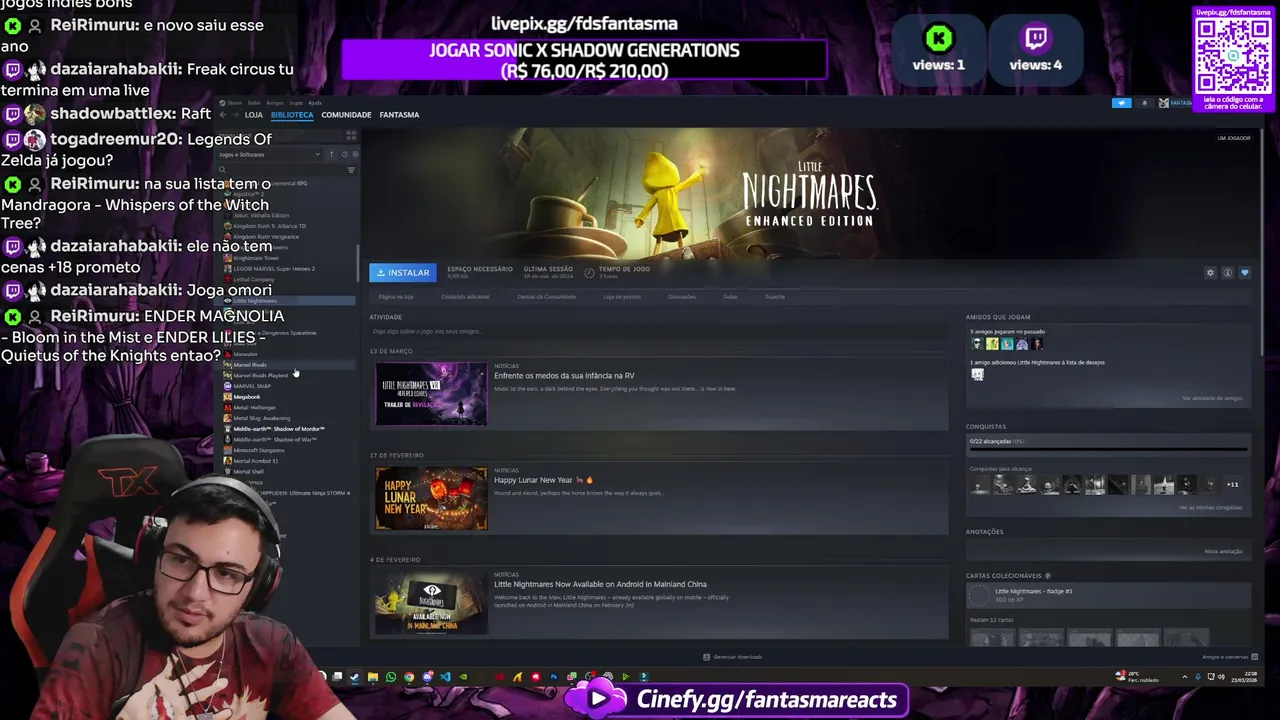This screenshot has width=1280, height=720.
Task: Click the blue INSTALAR button
Action: (403, 273)
